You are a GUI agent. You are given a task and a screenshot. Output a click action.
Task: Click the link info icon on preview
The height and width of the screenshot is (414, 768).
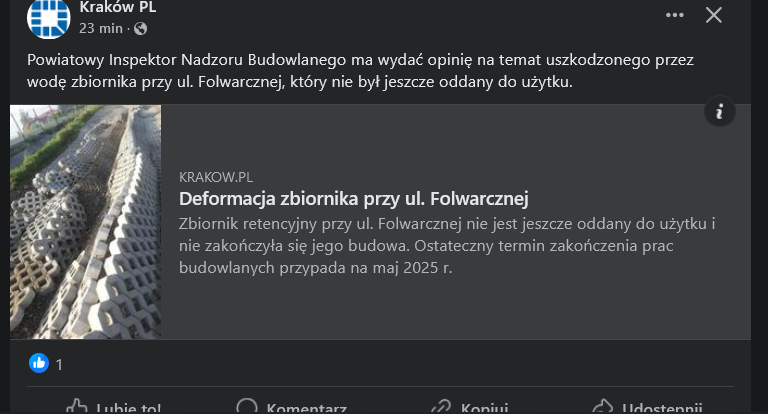720,111
